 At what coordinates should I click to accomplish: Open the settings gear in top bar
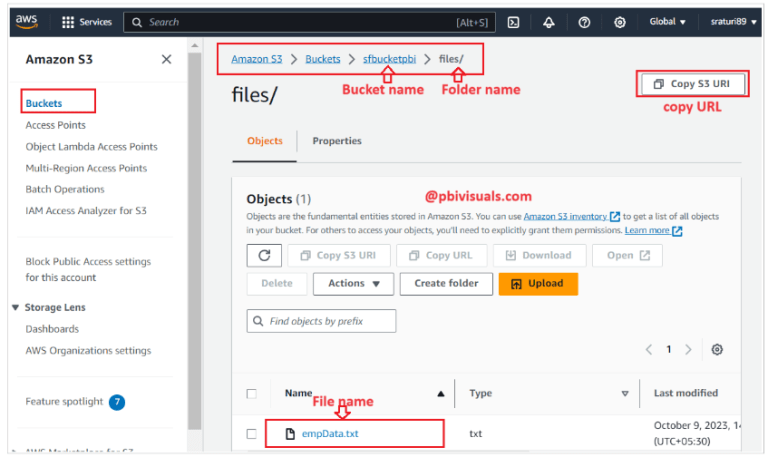click(x=620, y=22)
